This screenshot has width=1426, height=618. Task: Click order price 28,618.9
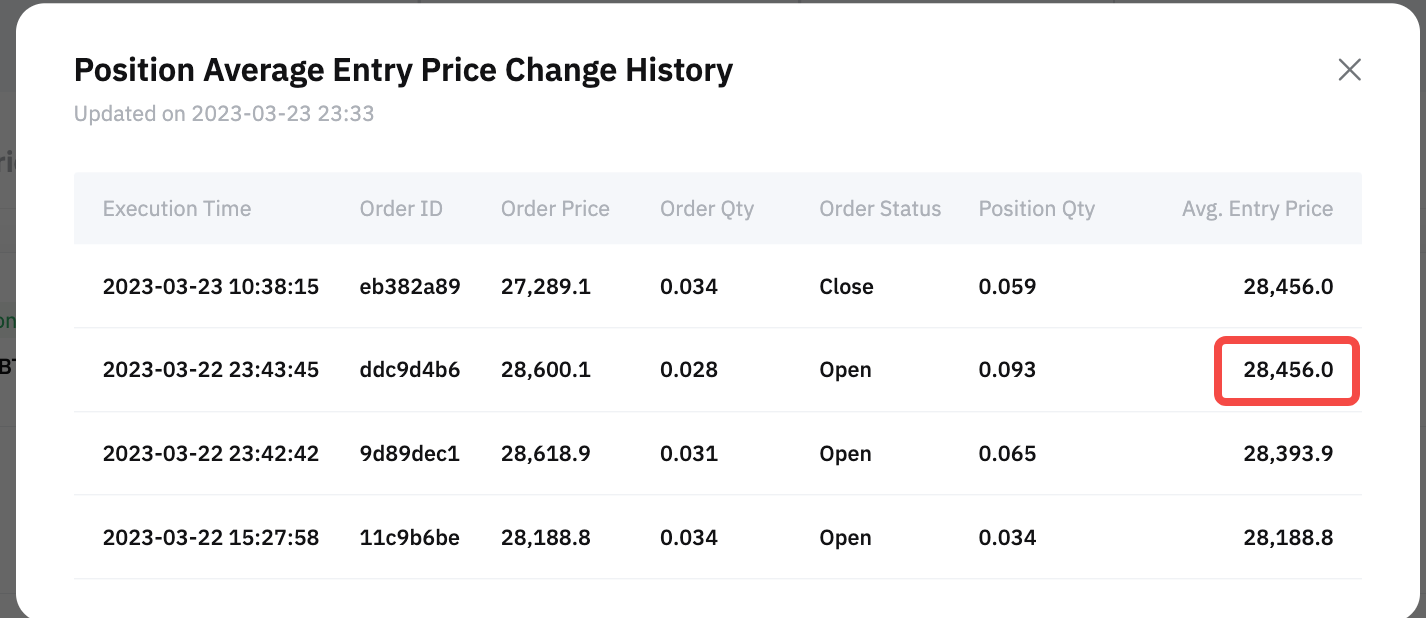point(546,454)
